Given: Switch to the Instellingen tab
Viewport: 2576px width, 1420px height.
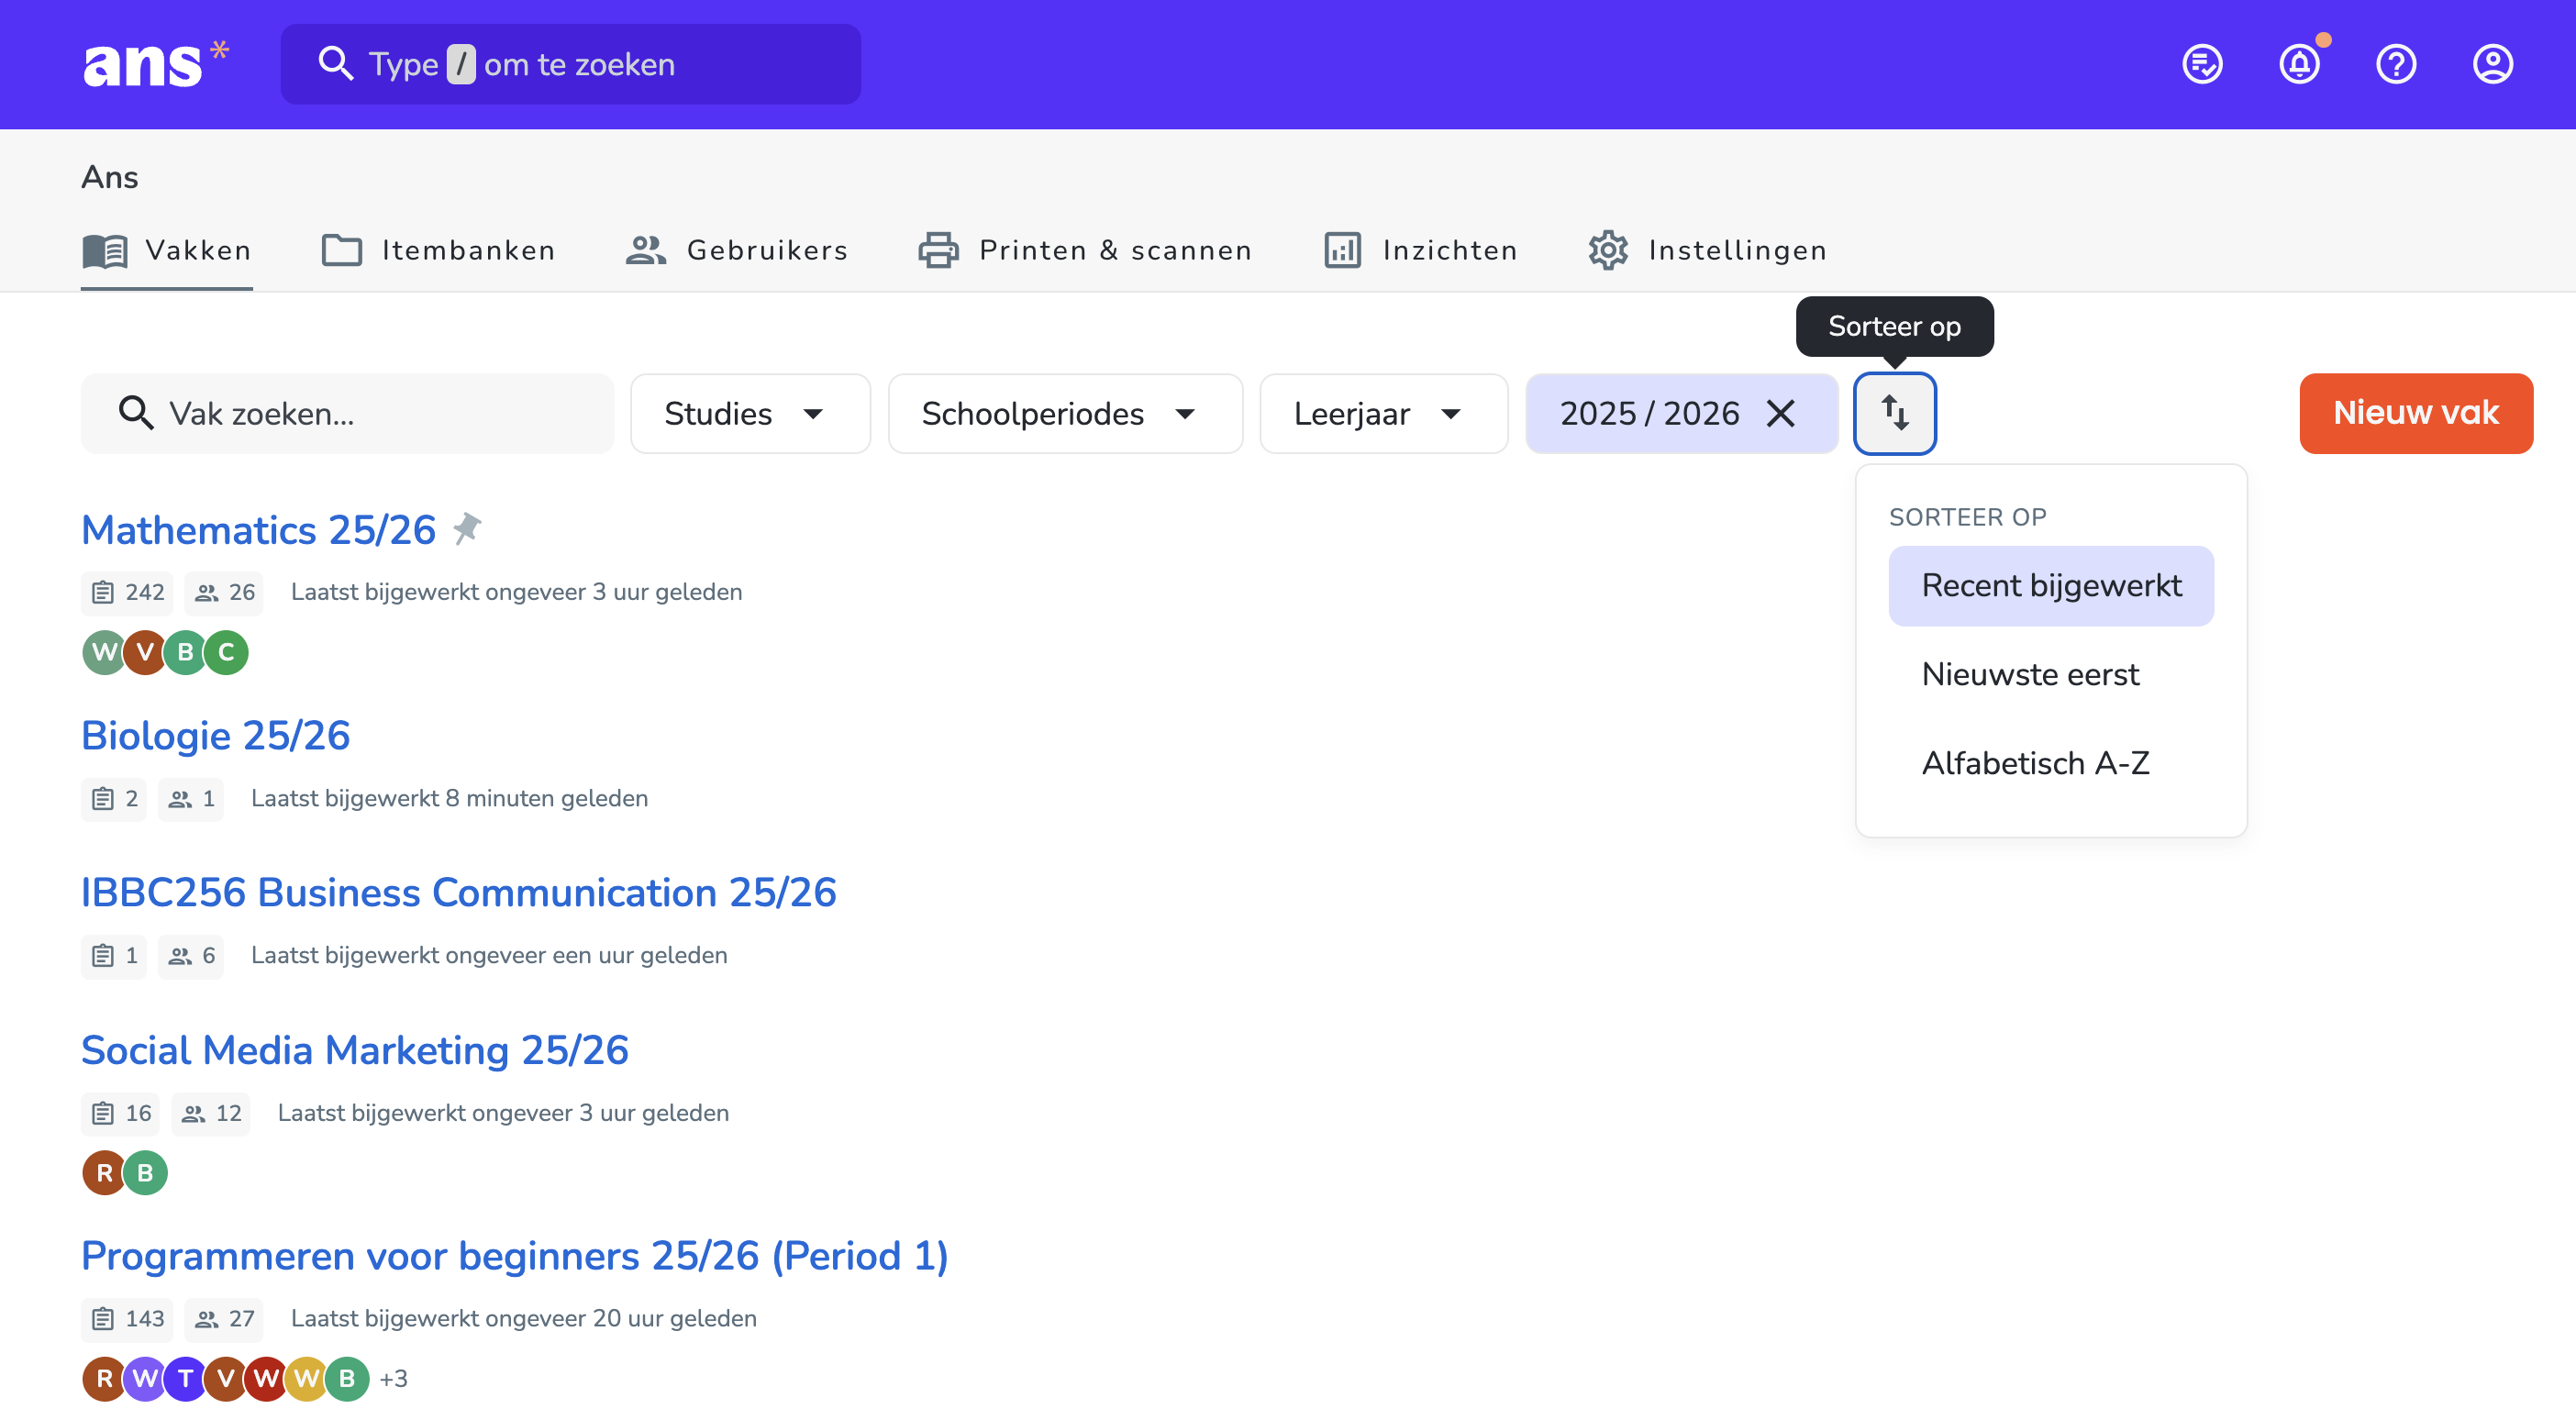Looking at the screenshot, I should pyautogui.click(x=1707, y=250).
